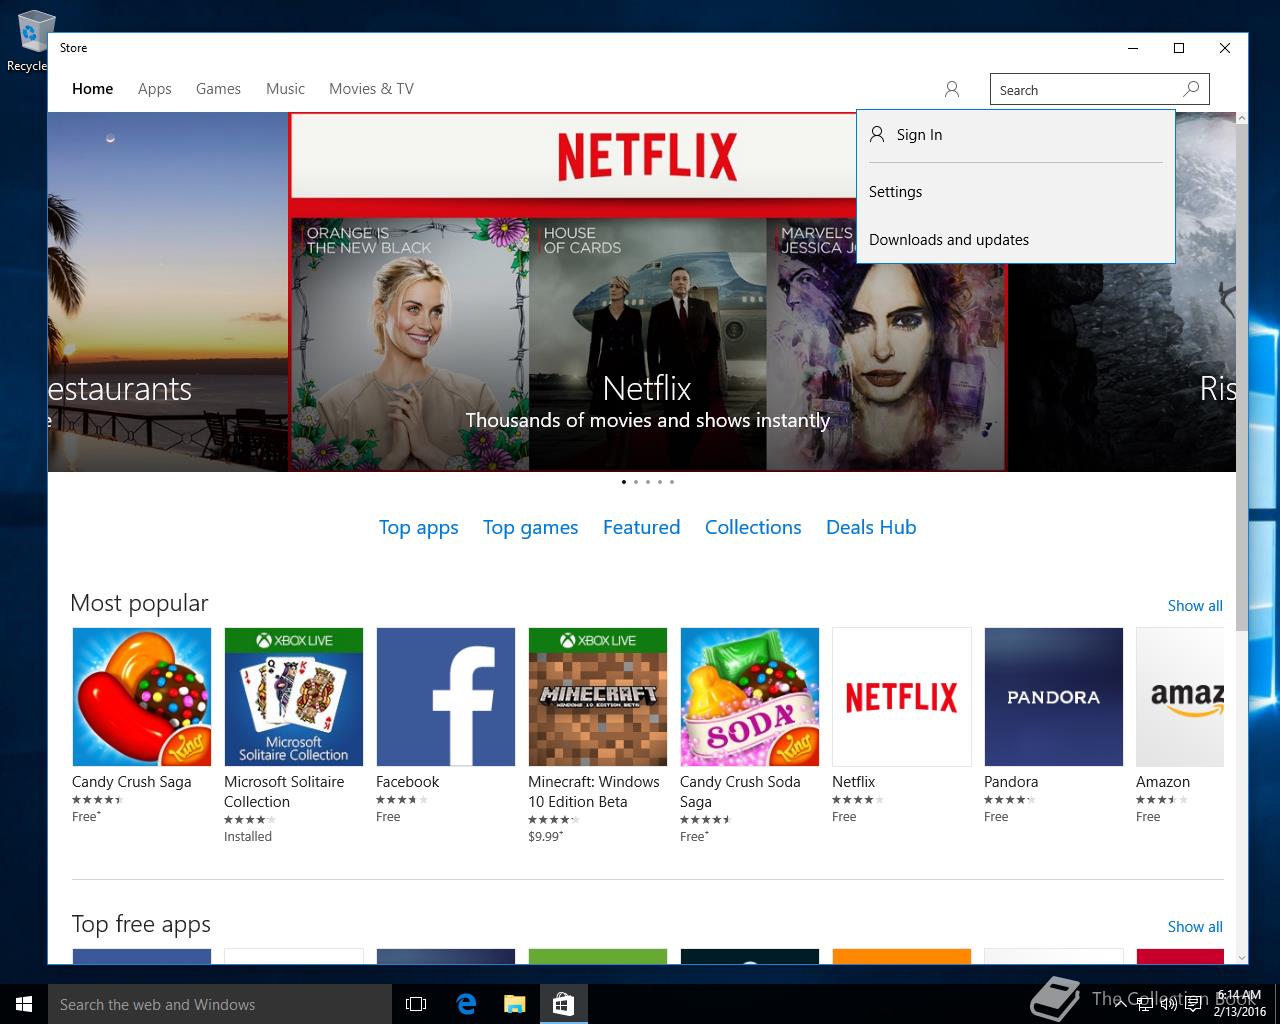Click the taskbar Search the web and Windows box
Viewport: 1280px width, 1024px height.
point(220,1004)
